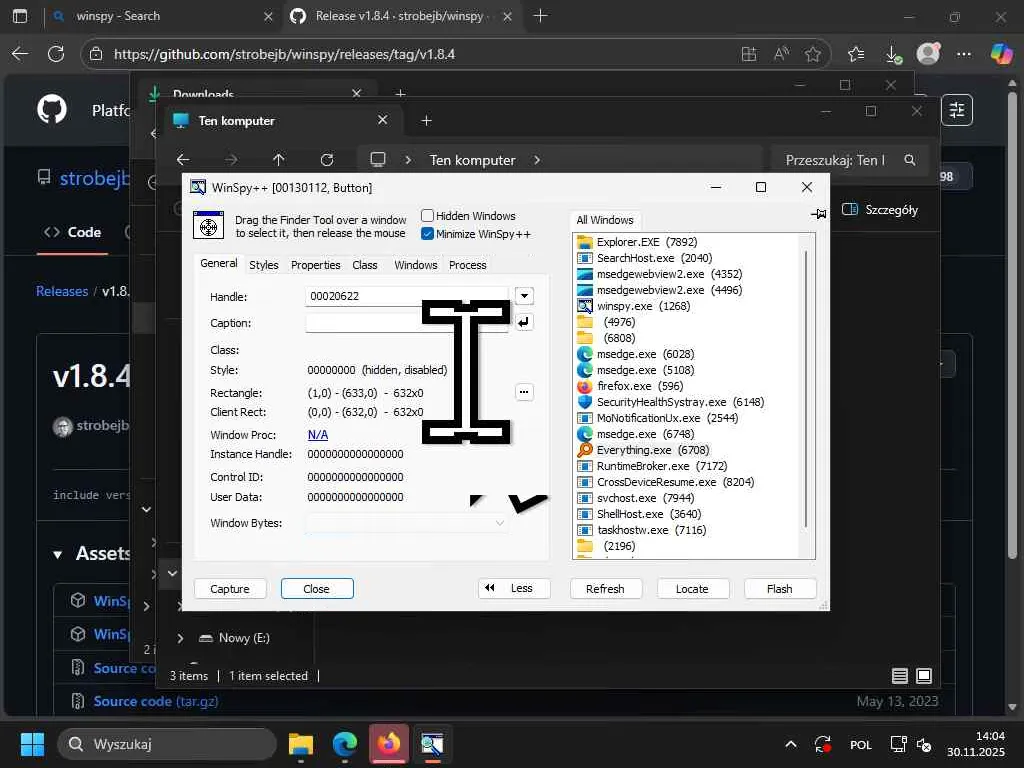Click Explorer search box Przeszukaj: Ten
Image resolution: width=1024 pixels, height=768 pixels.
click(849, 160)
